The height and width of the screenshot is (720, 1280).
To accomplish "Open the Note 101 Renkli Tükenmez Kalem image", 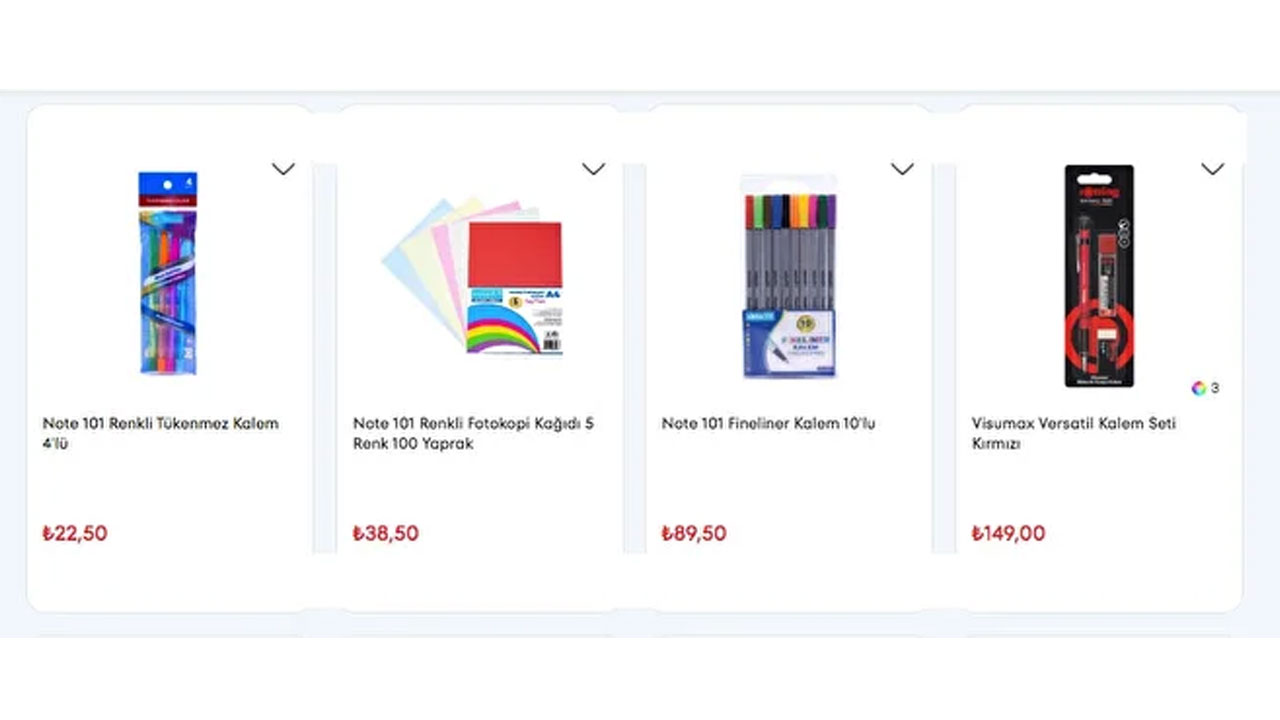I will 168,273.
